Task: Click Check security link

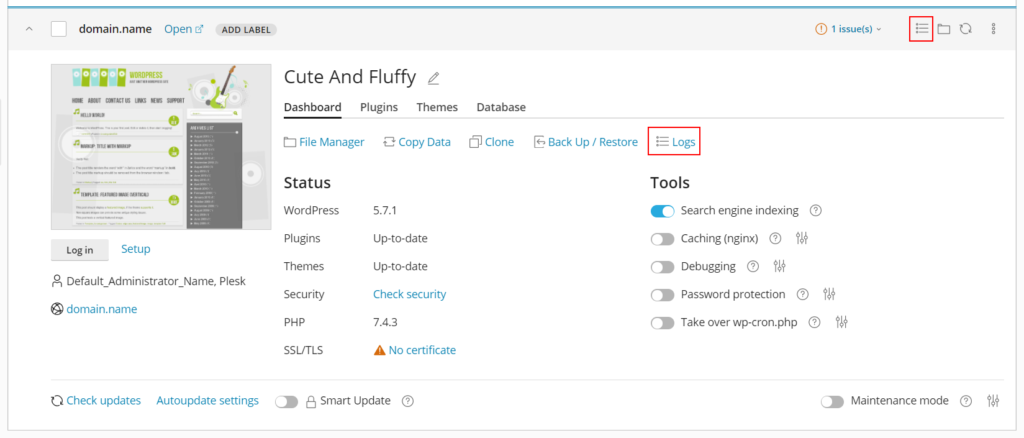Action: (409, 294)
